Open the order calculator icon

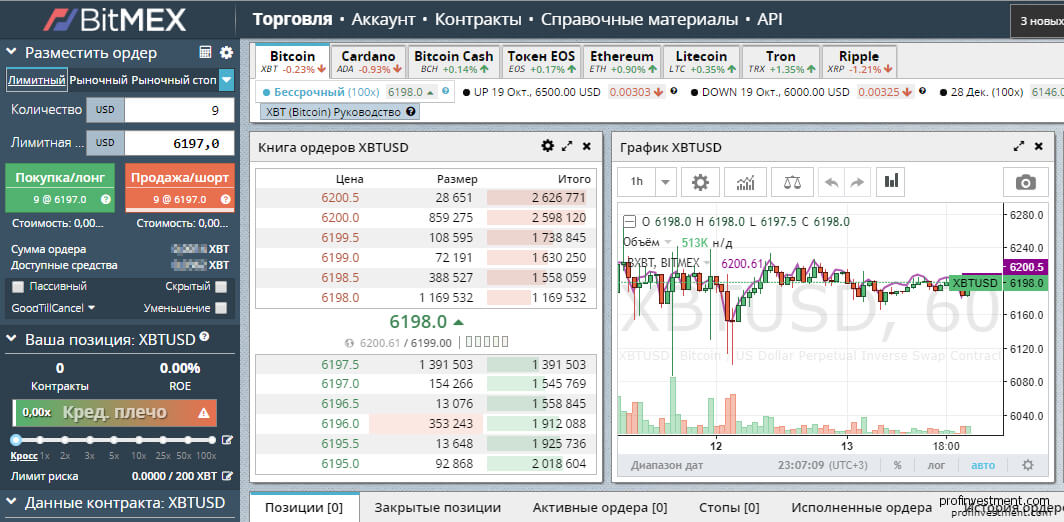206,53
